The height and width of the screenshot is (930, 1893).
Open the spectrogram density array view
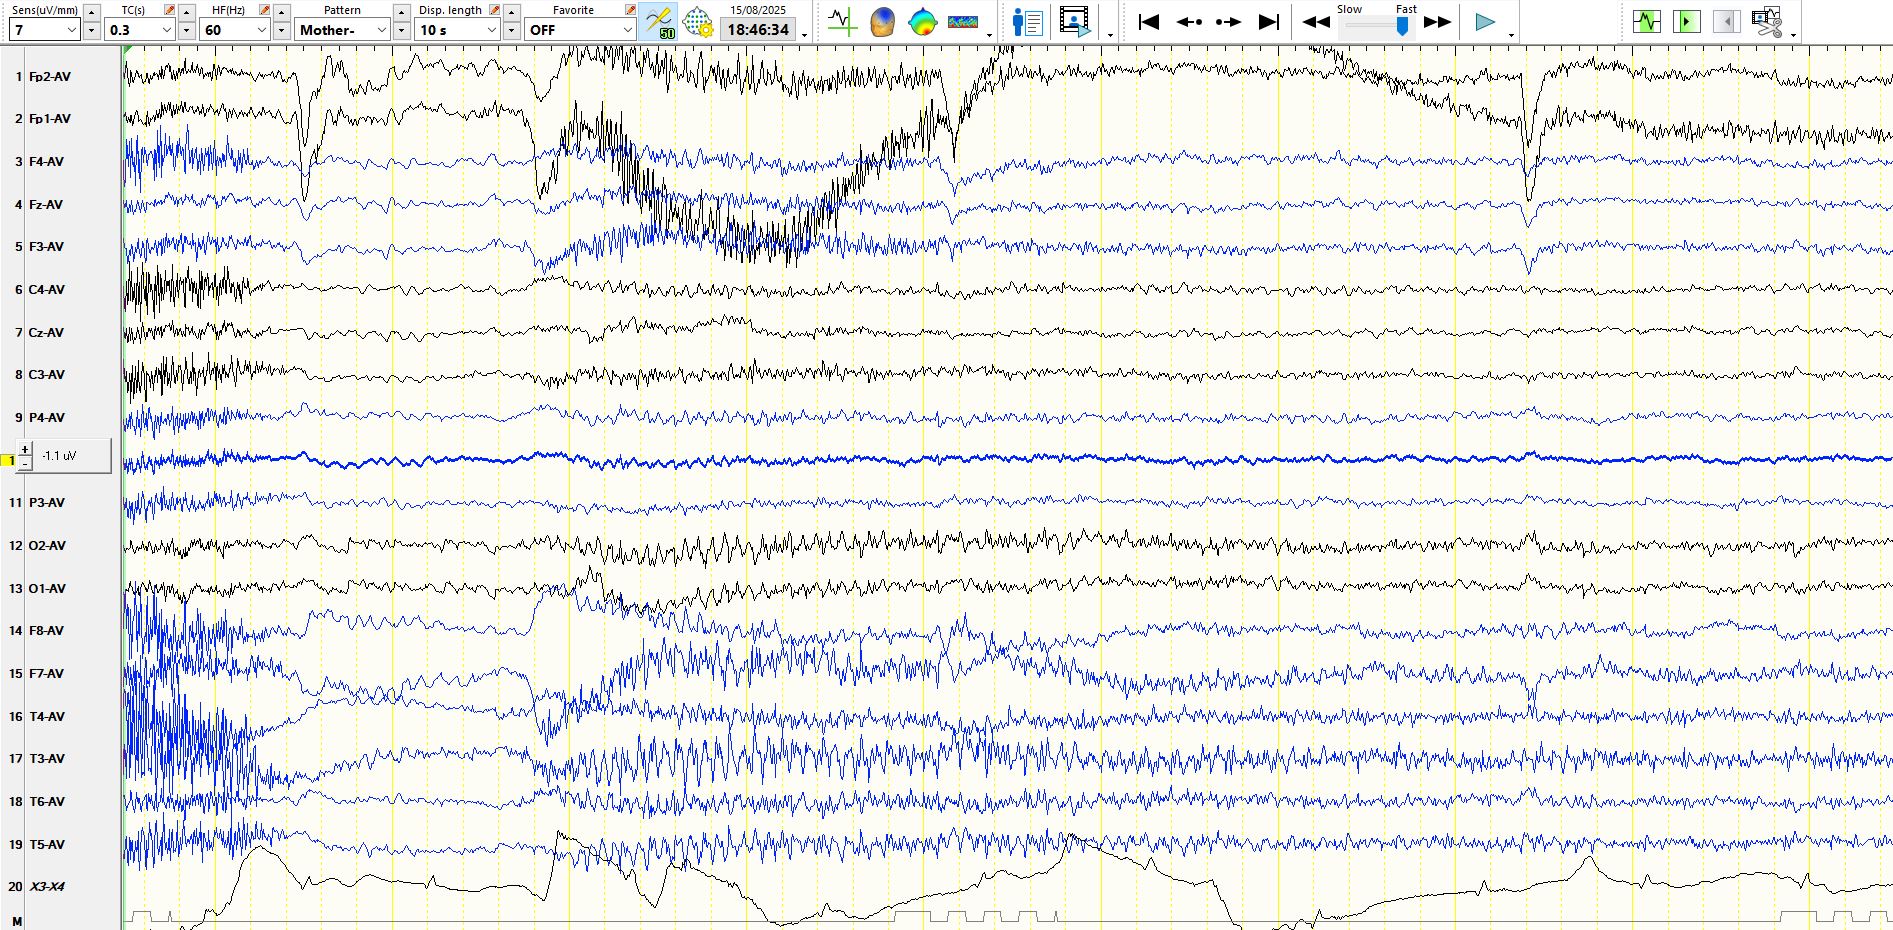[963, 22]
